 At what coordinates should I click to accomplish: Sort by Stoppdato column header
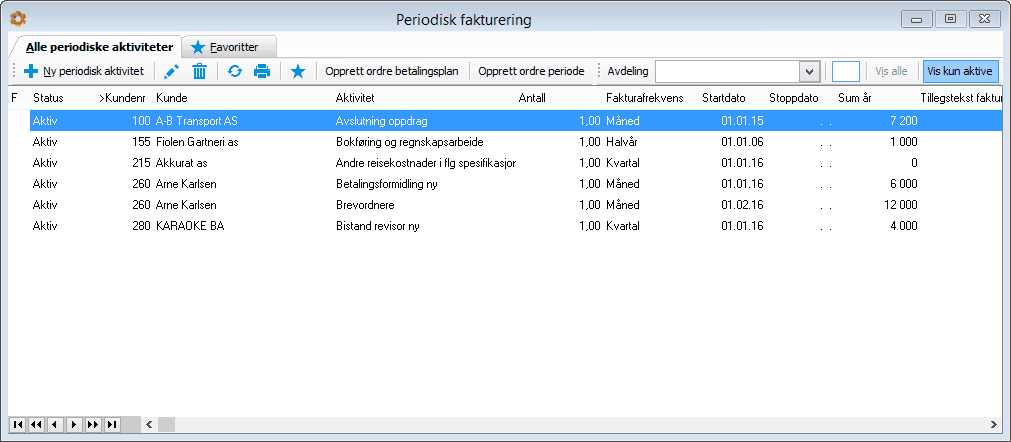[x=794, y=98]
